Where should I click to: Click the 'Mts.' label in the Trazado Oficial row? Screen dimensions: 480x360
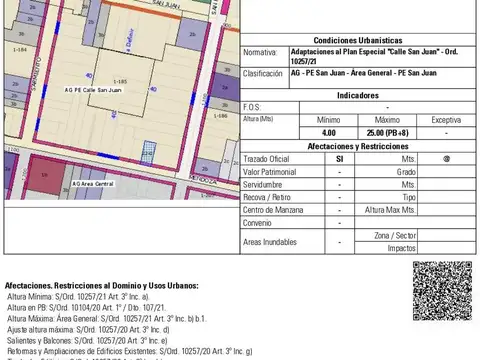pos(408,159)
